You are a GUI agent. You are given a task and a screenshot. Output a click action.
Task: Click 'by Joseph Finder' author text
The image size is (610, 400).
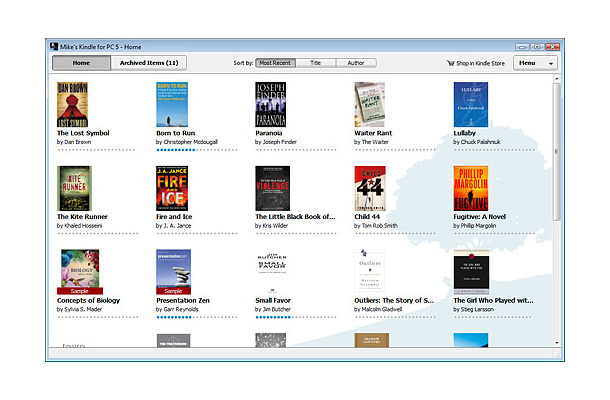276,142
